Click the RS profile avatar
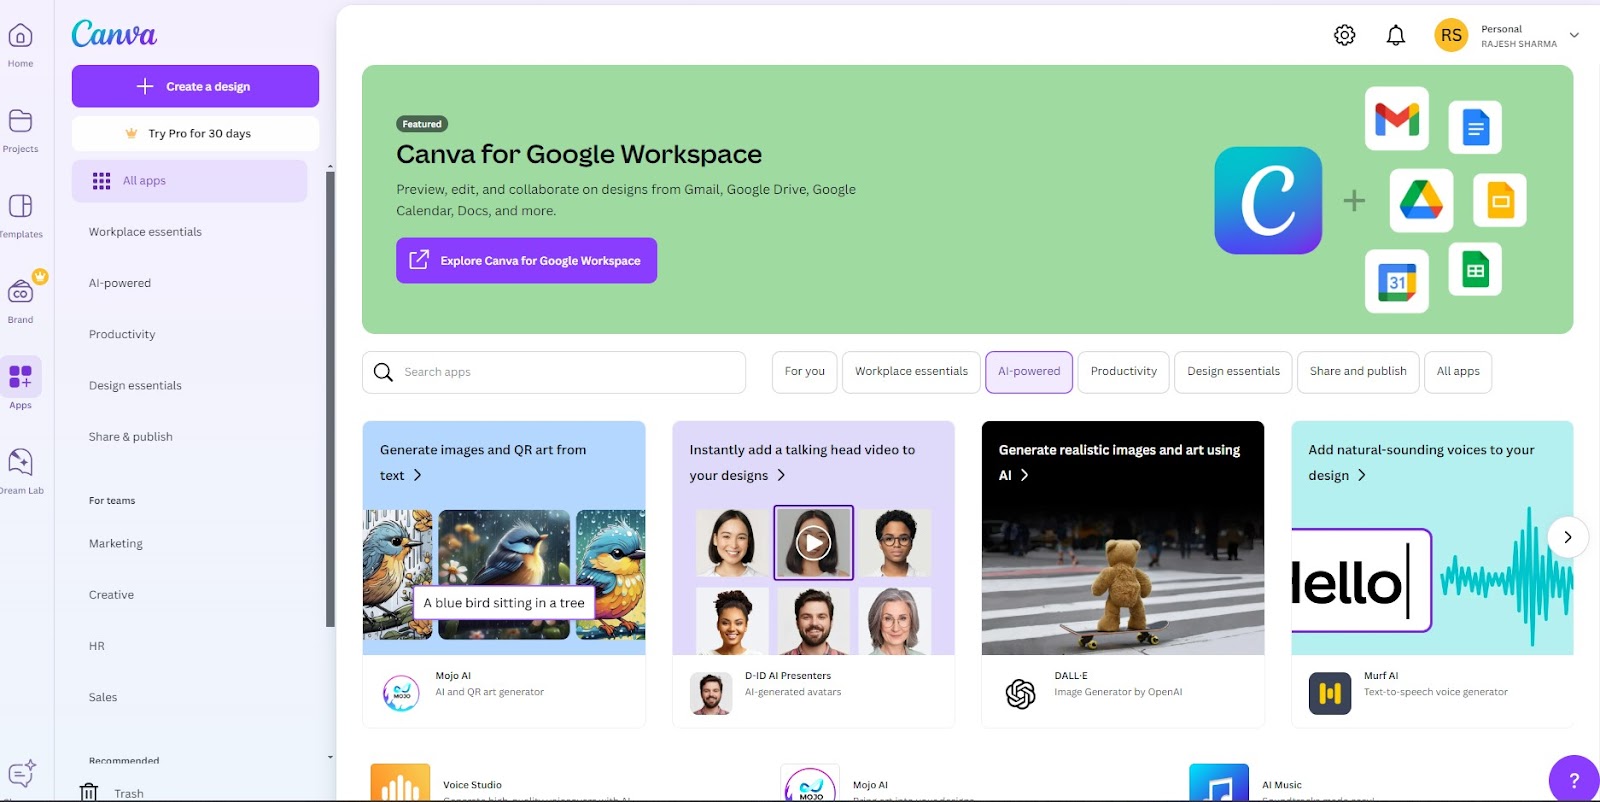Viewport: 1600px width, 802px height. 1451,35
